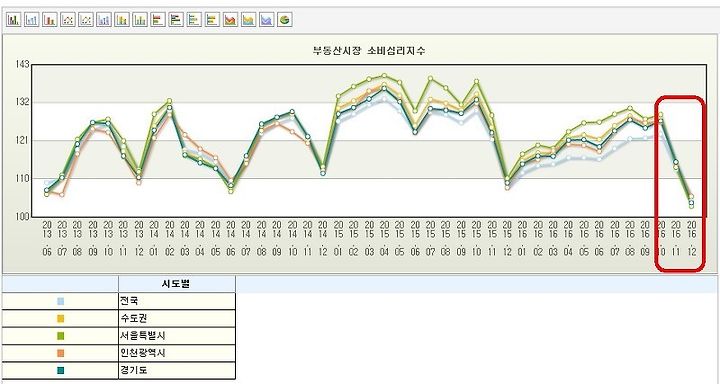Click the 2015 04 x-axis label
720x384 pixels.
pos(384,239)
